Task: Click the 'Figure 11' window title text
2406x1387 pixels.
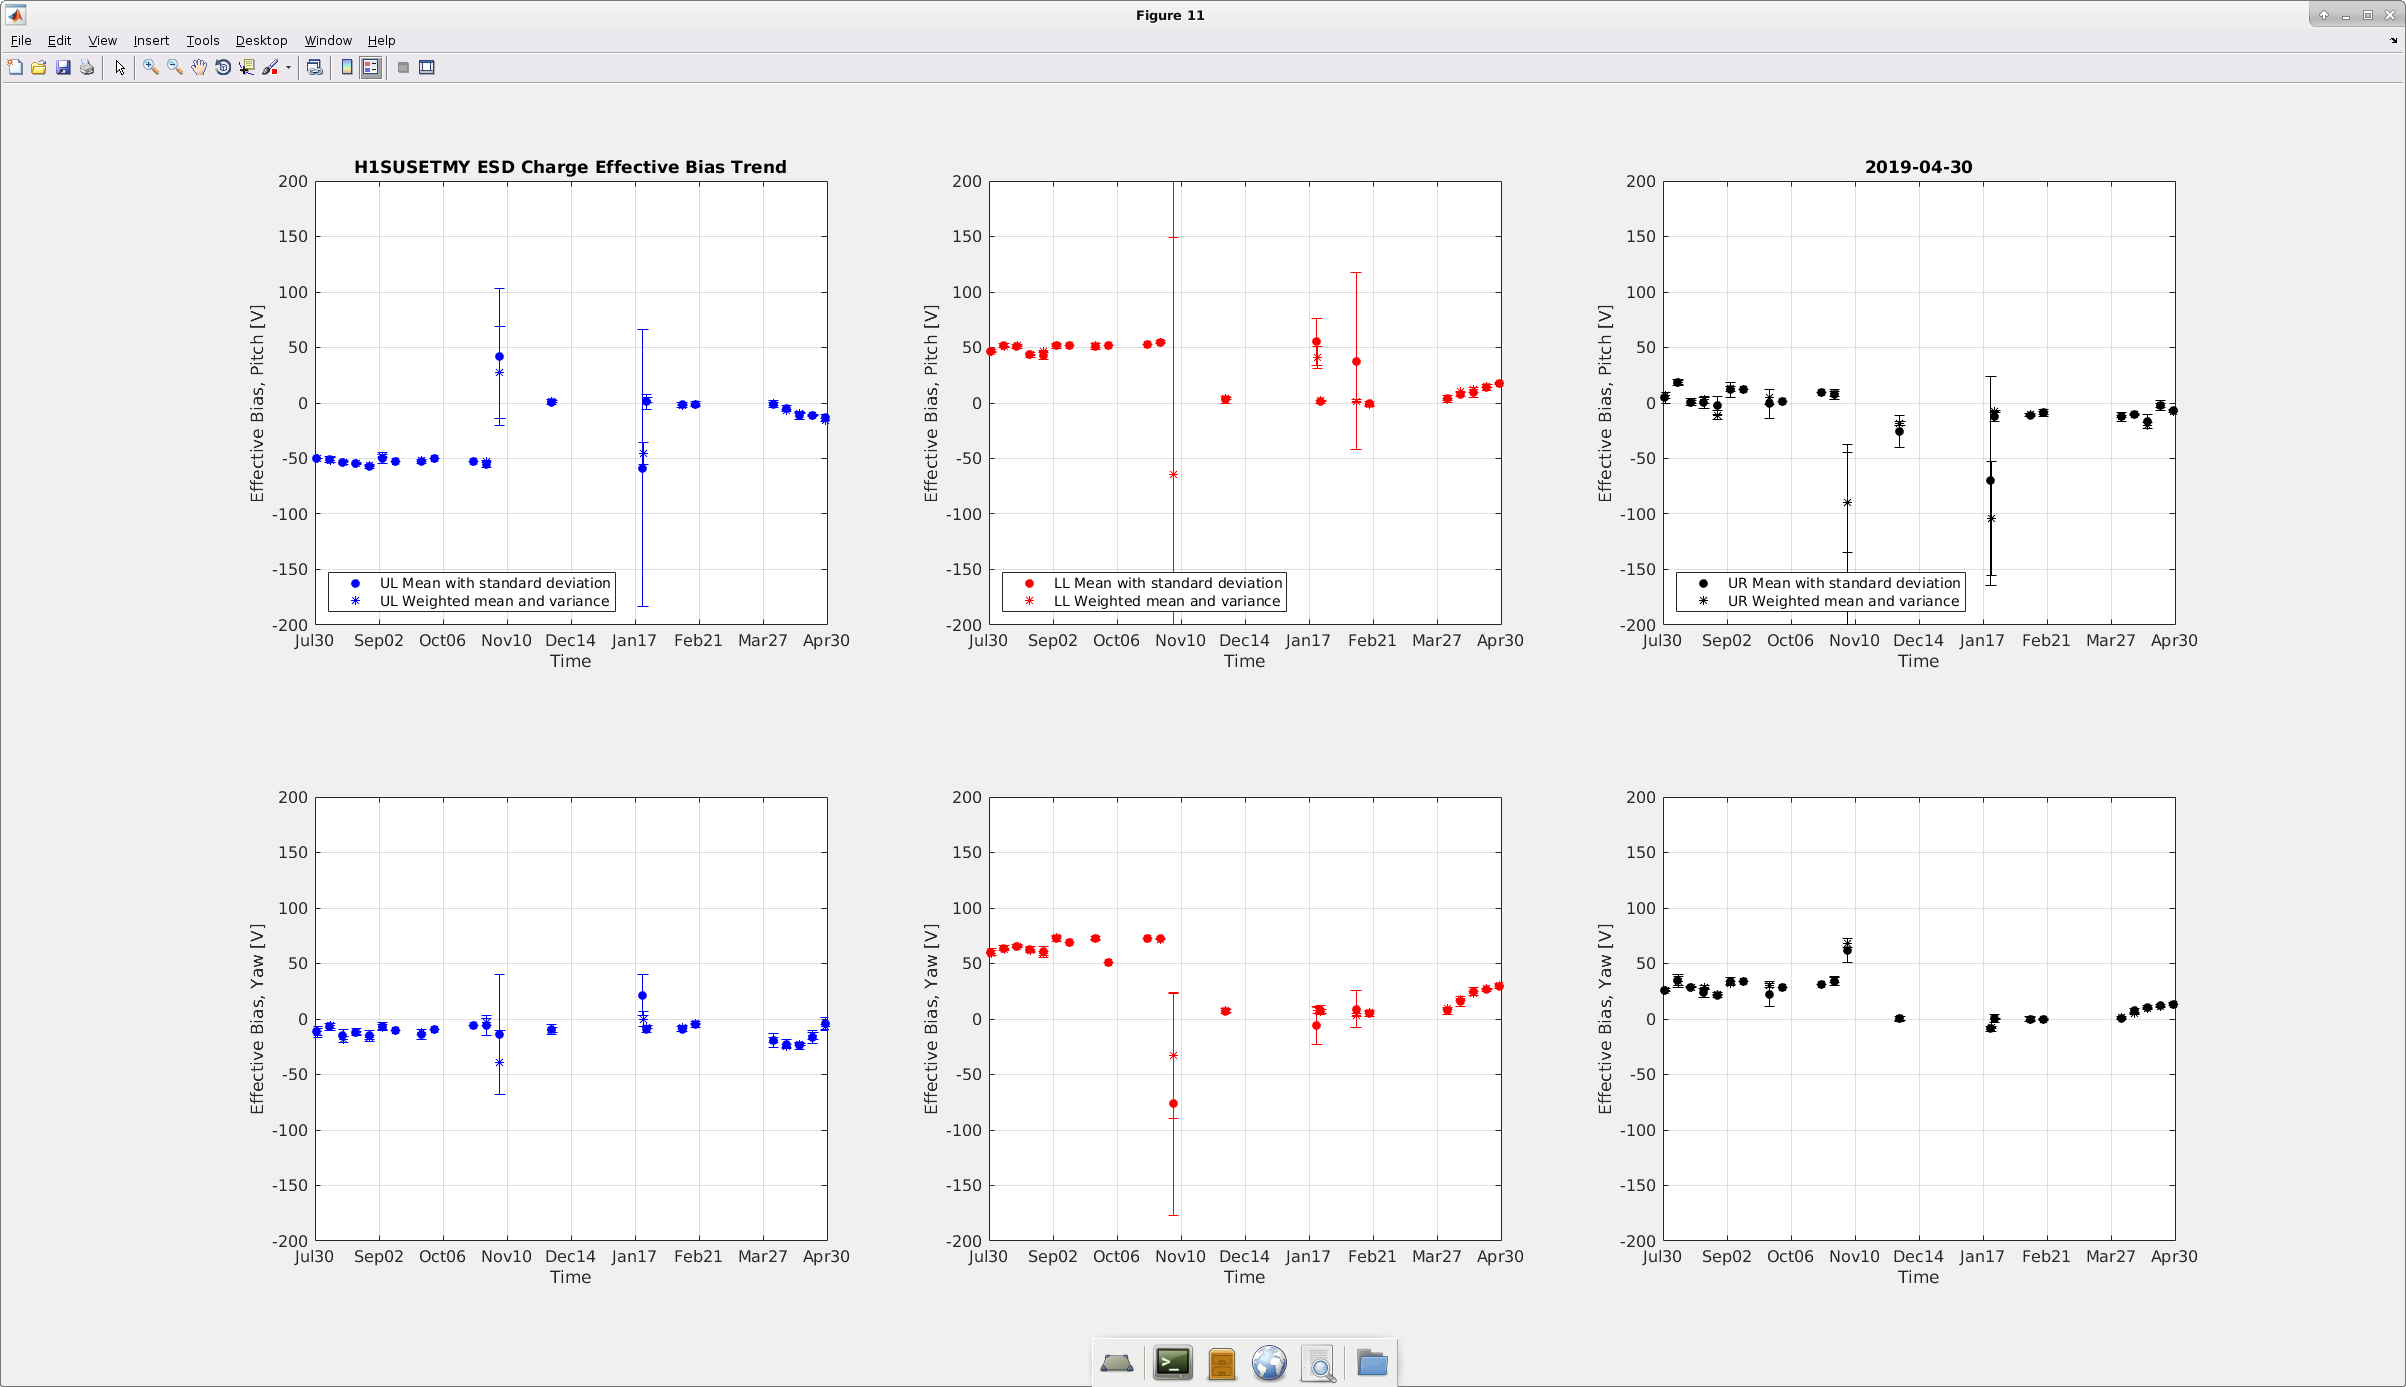Action: (x=1170, y=15)
